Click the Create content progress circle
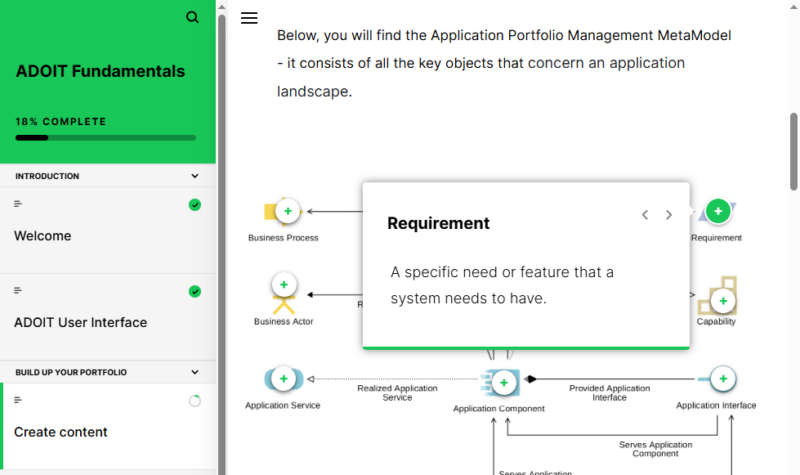 click(x=195, y=401)
